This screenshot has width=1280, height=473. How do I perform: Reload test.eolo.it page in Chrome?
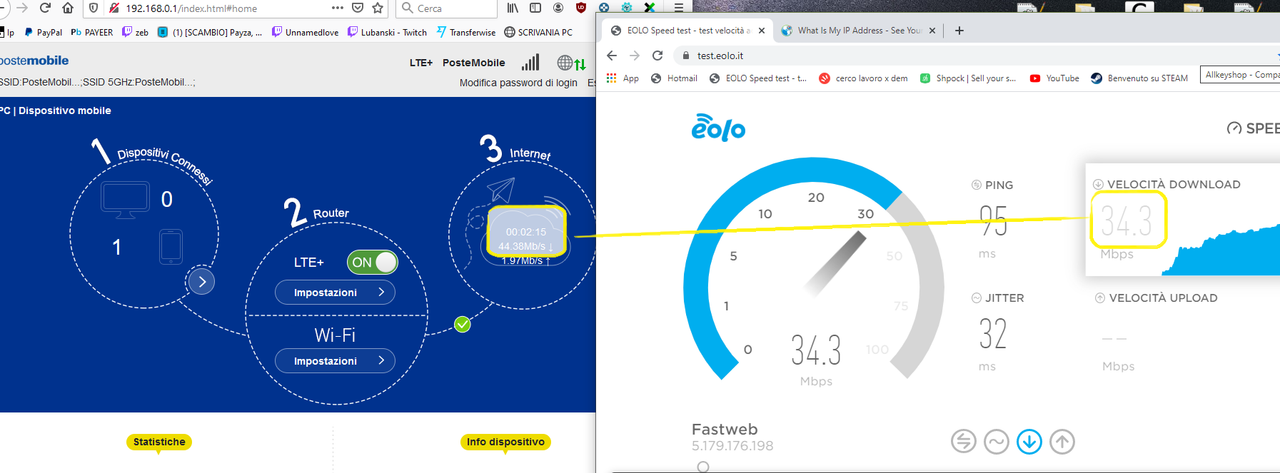657,55
